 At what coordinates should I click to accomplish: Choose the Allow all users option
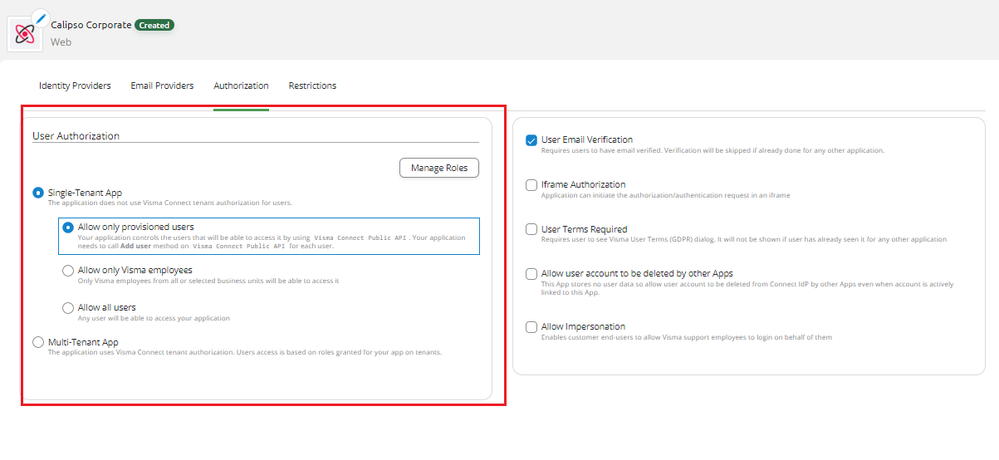tap(68, 308)
